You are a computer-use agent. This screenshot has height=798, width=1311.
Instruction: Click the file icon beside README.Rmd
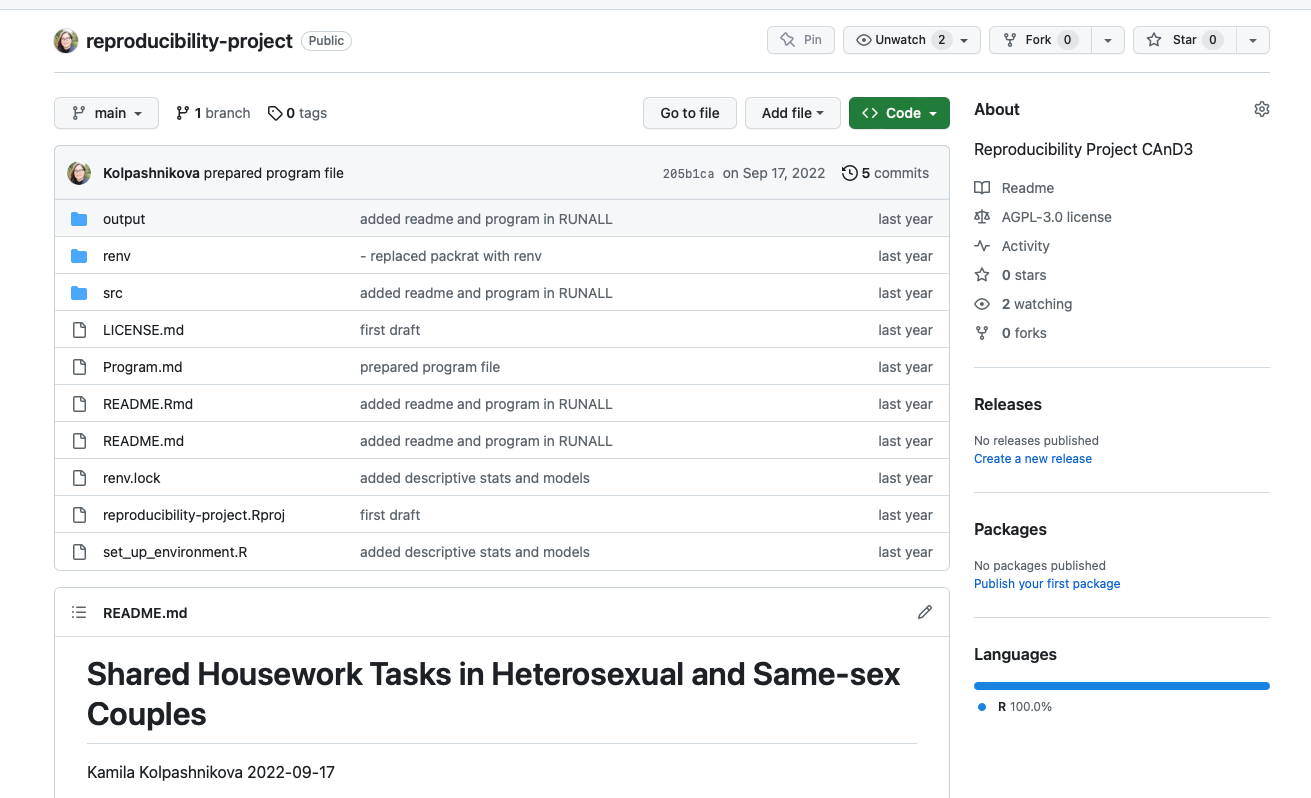[x=79, y=404]
